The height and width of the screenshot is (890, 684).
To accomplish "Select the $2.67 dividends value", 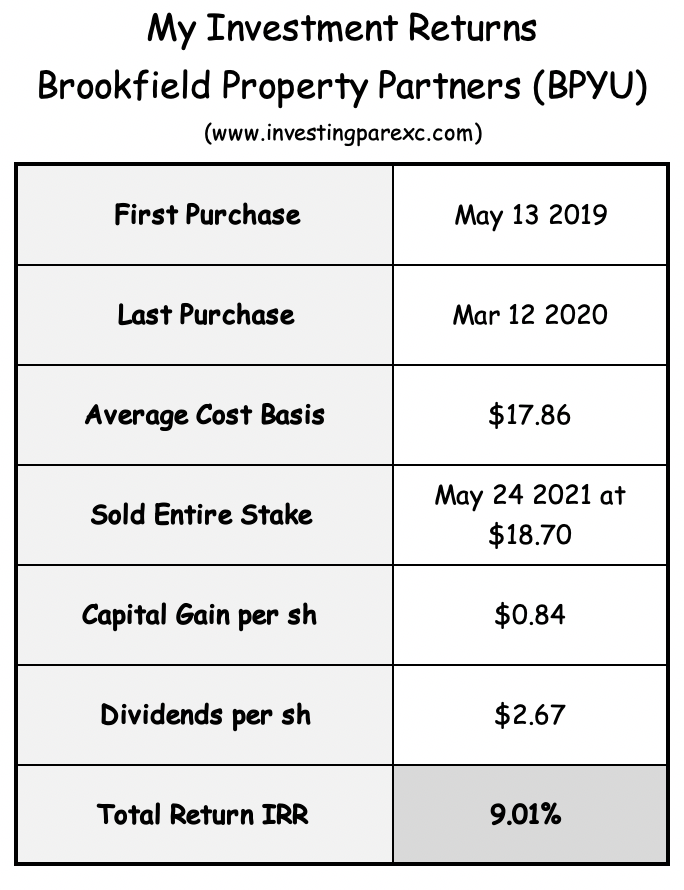I will [530, 715].
